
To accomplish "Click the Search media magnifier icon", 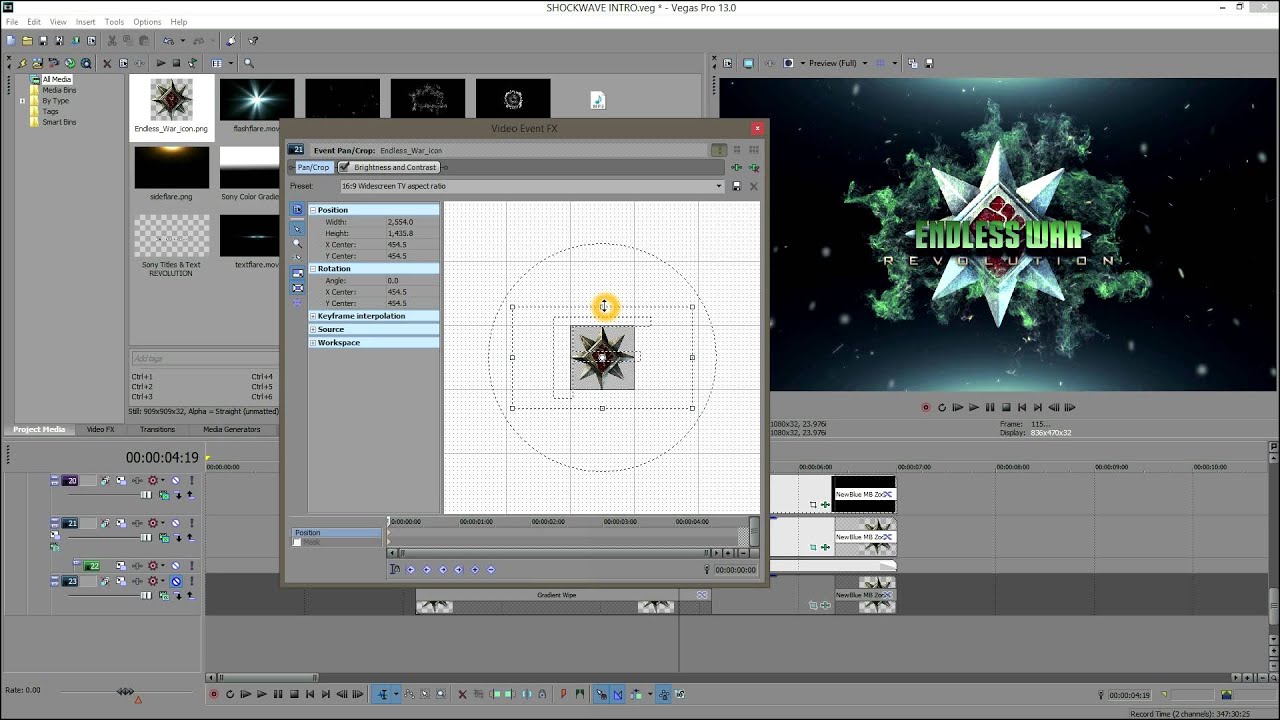I will click(249, 63).
